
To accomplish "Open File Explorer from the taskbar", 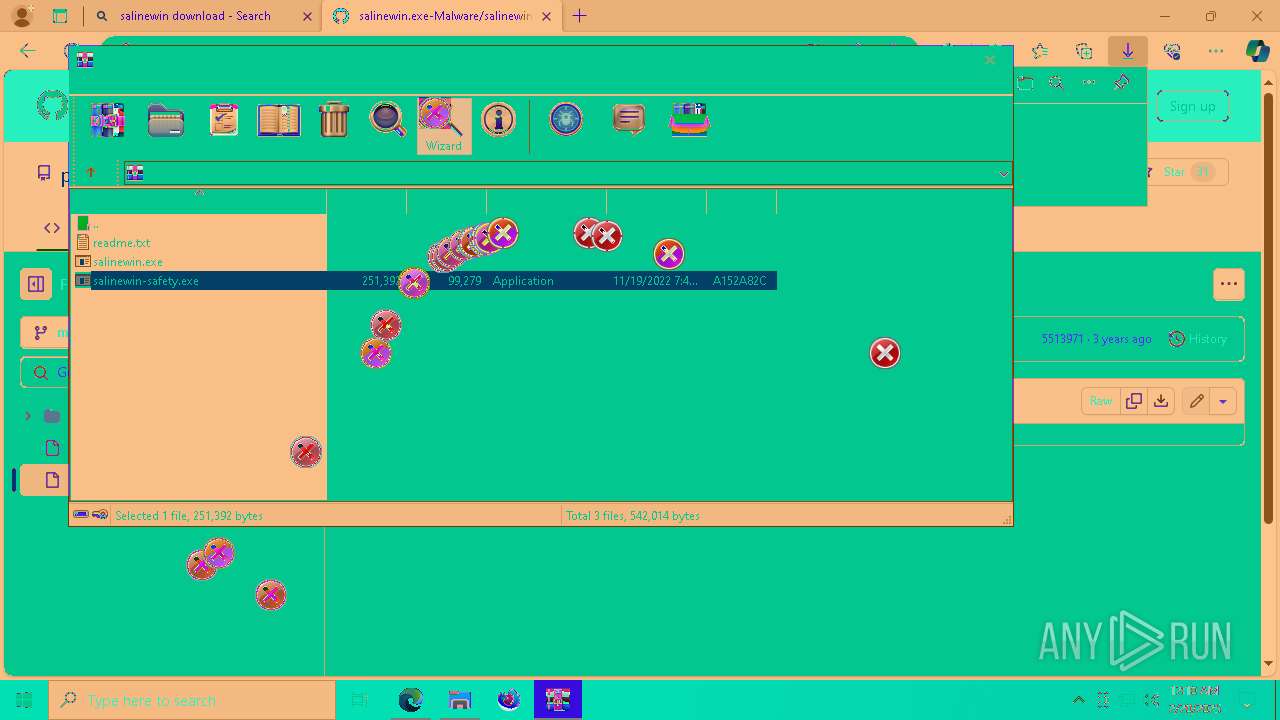I will [x=460, y=700].
